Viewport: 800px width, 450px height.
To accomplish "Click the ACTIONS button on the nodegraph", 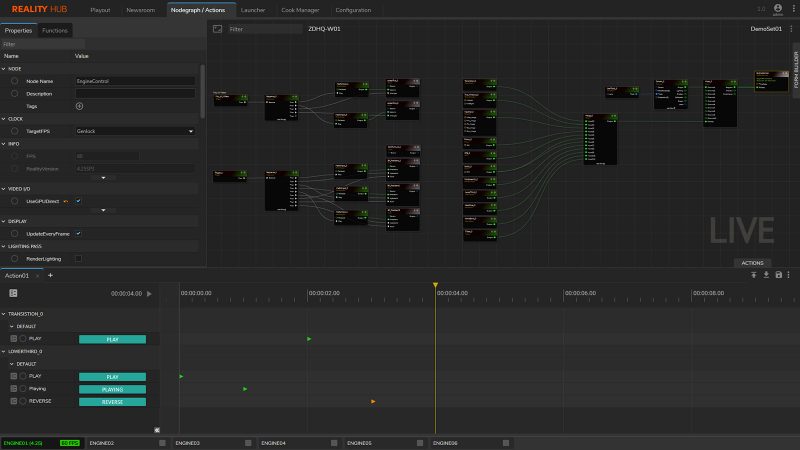I will [752, 263].
